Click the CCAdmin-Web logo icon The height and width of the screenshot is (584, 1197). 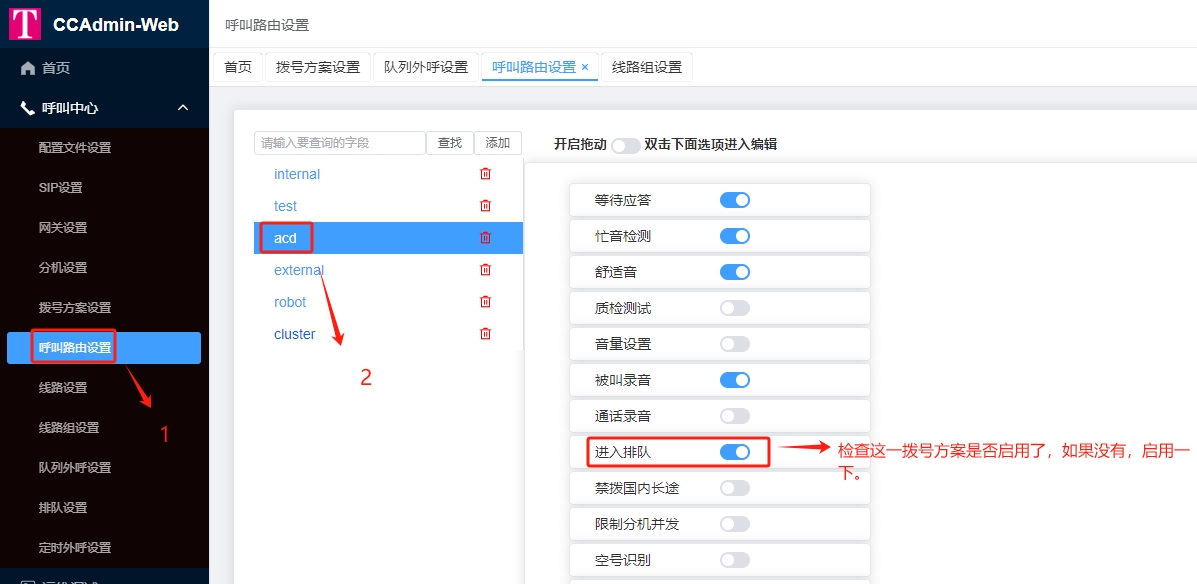(25, 24)
